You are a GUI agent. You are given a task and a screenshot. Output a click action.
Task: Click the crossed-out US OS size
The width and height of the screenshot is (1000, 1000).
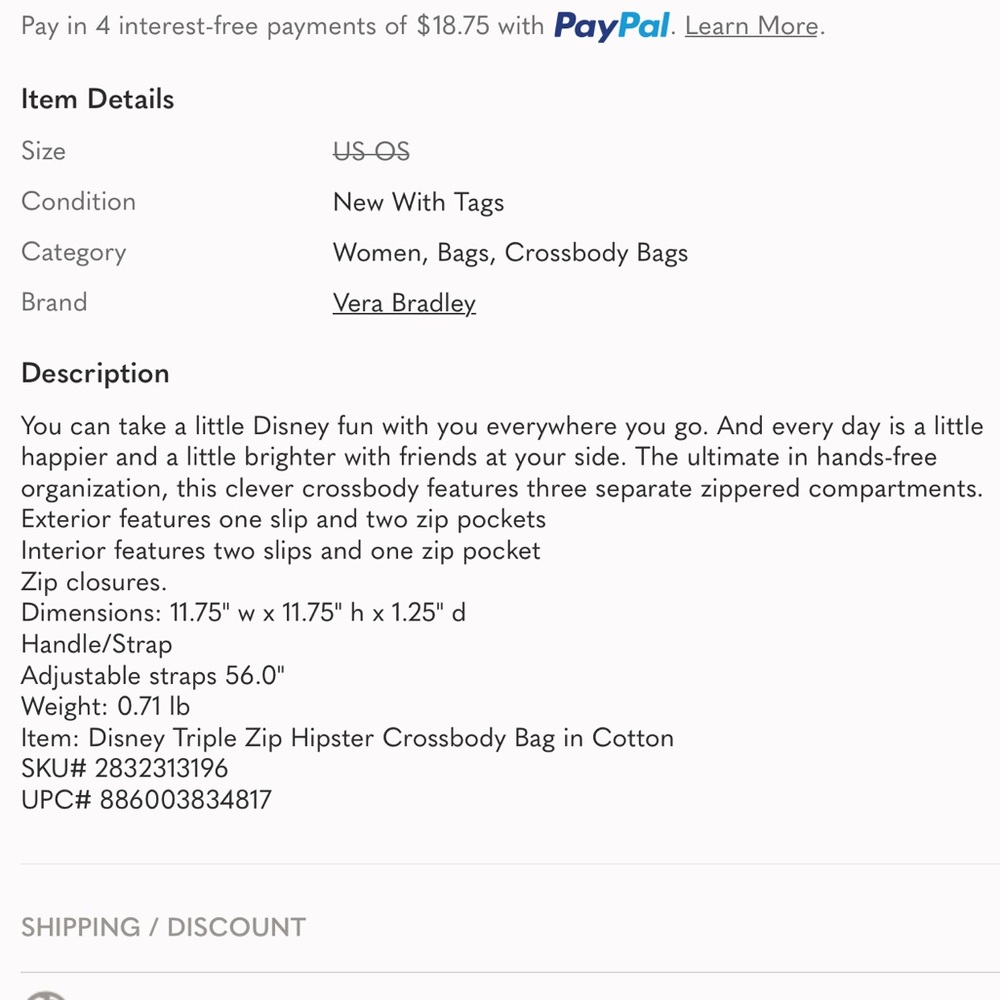(x=371, y=151)
